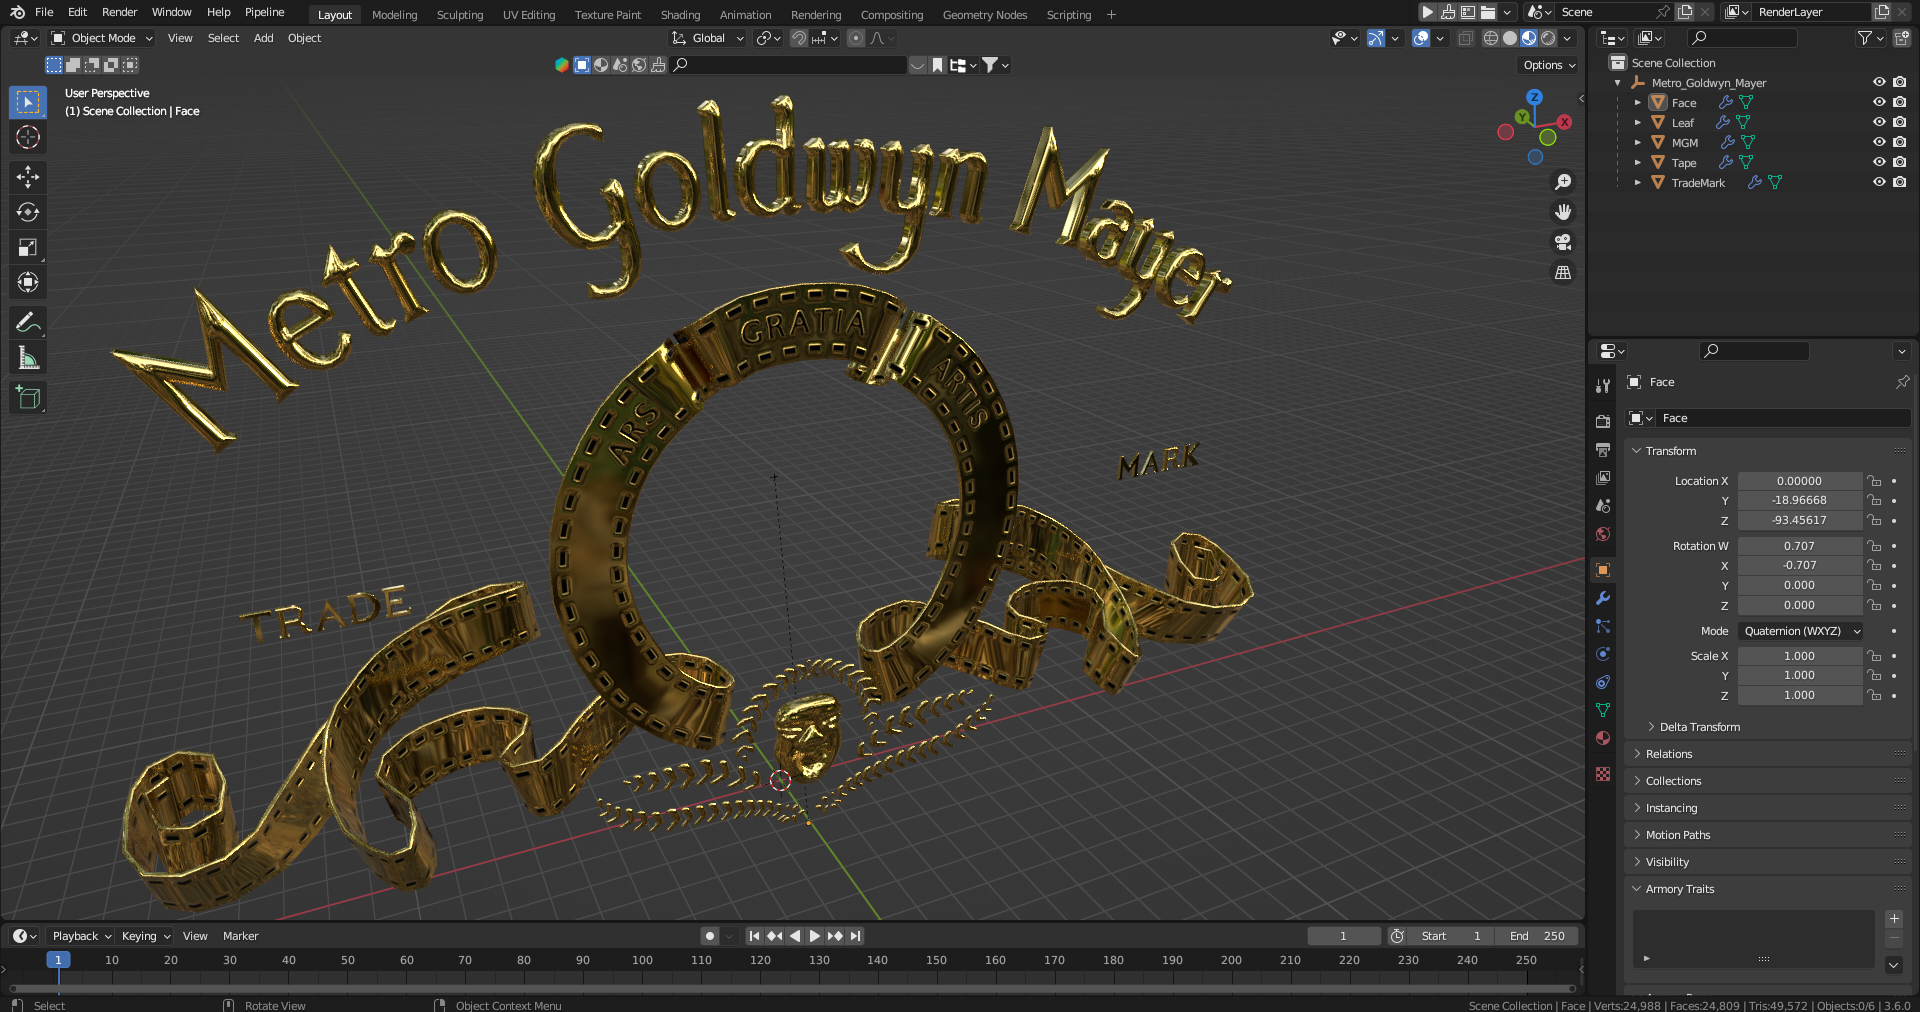
Task: Toggle camera view icon in viewport
Action: click(x=1563, y=242)
